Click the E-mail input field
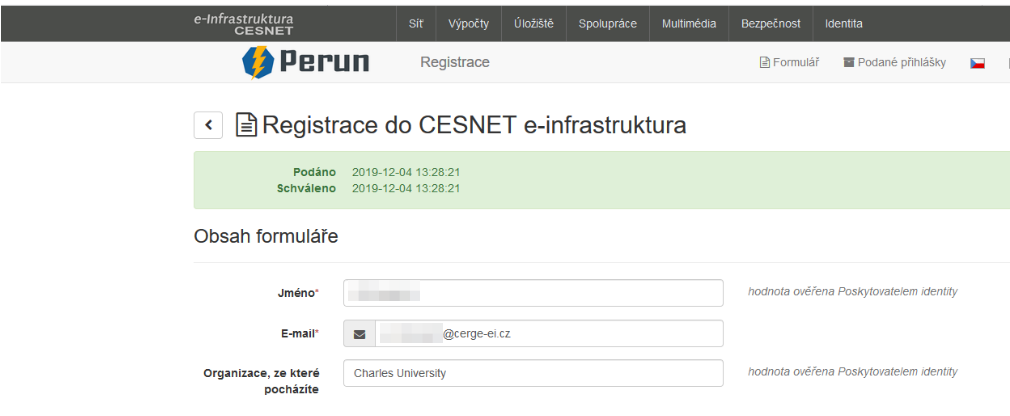The height and width of the screenshot is (416, 1010). coord(548,334)
